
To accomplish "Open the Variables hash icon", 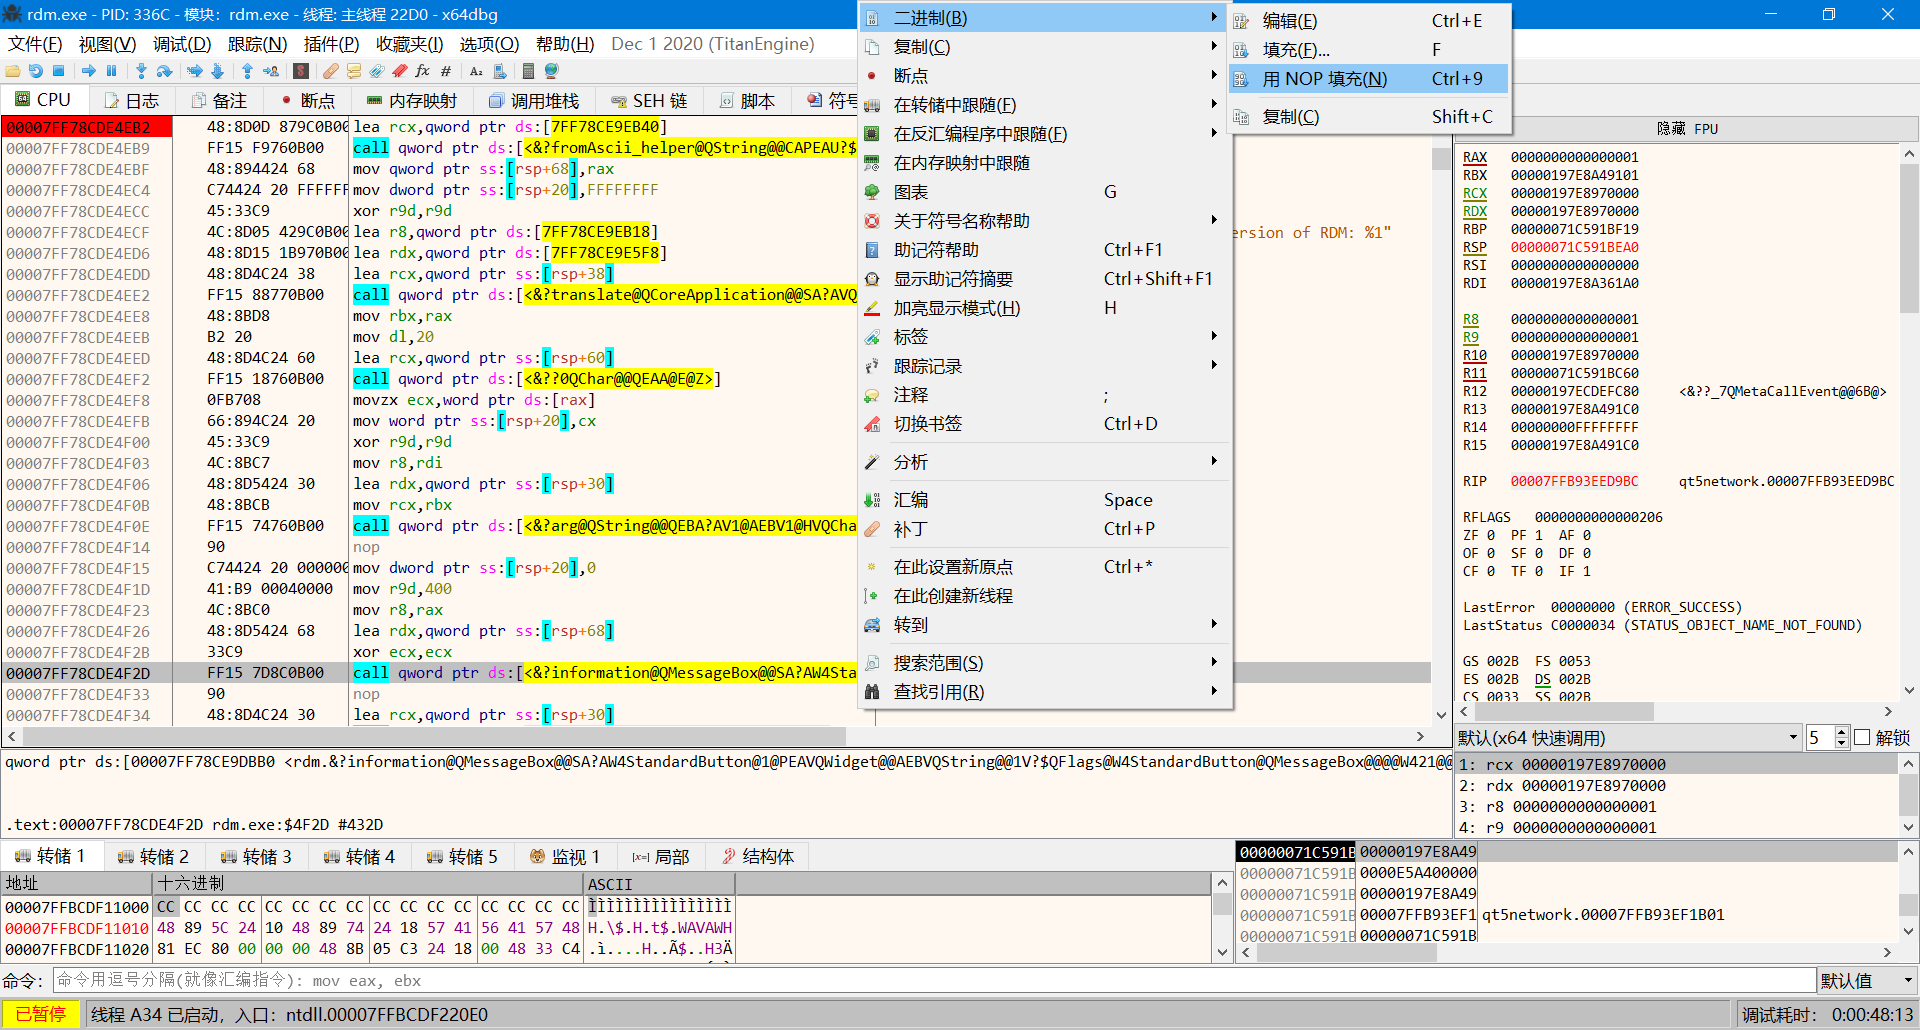I will (x=446, y=71).
